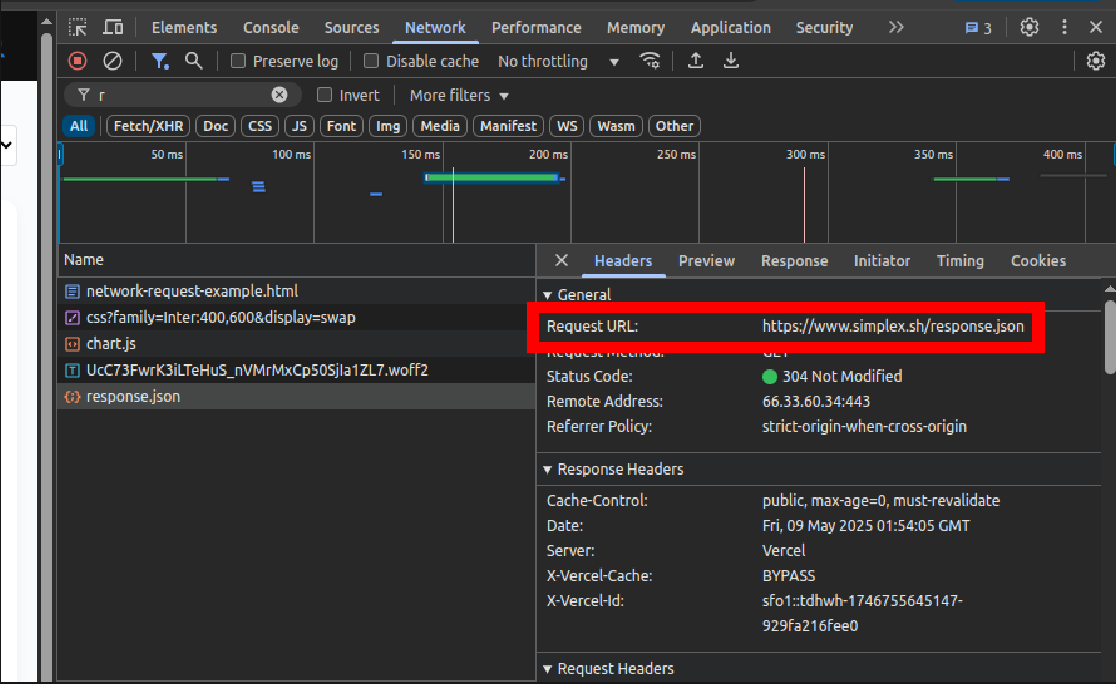
Task: Check the Disable cache checkbox
Action: point(371,61)
